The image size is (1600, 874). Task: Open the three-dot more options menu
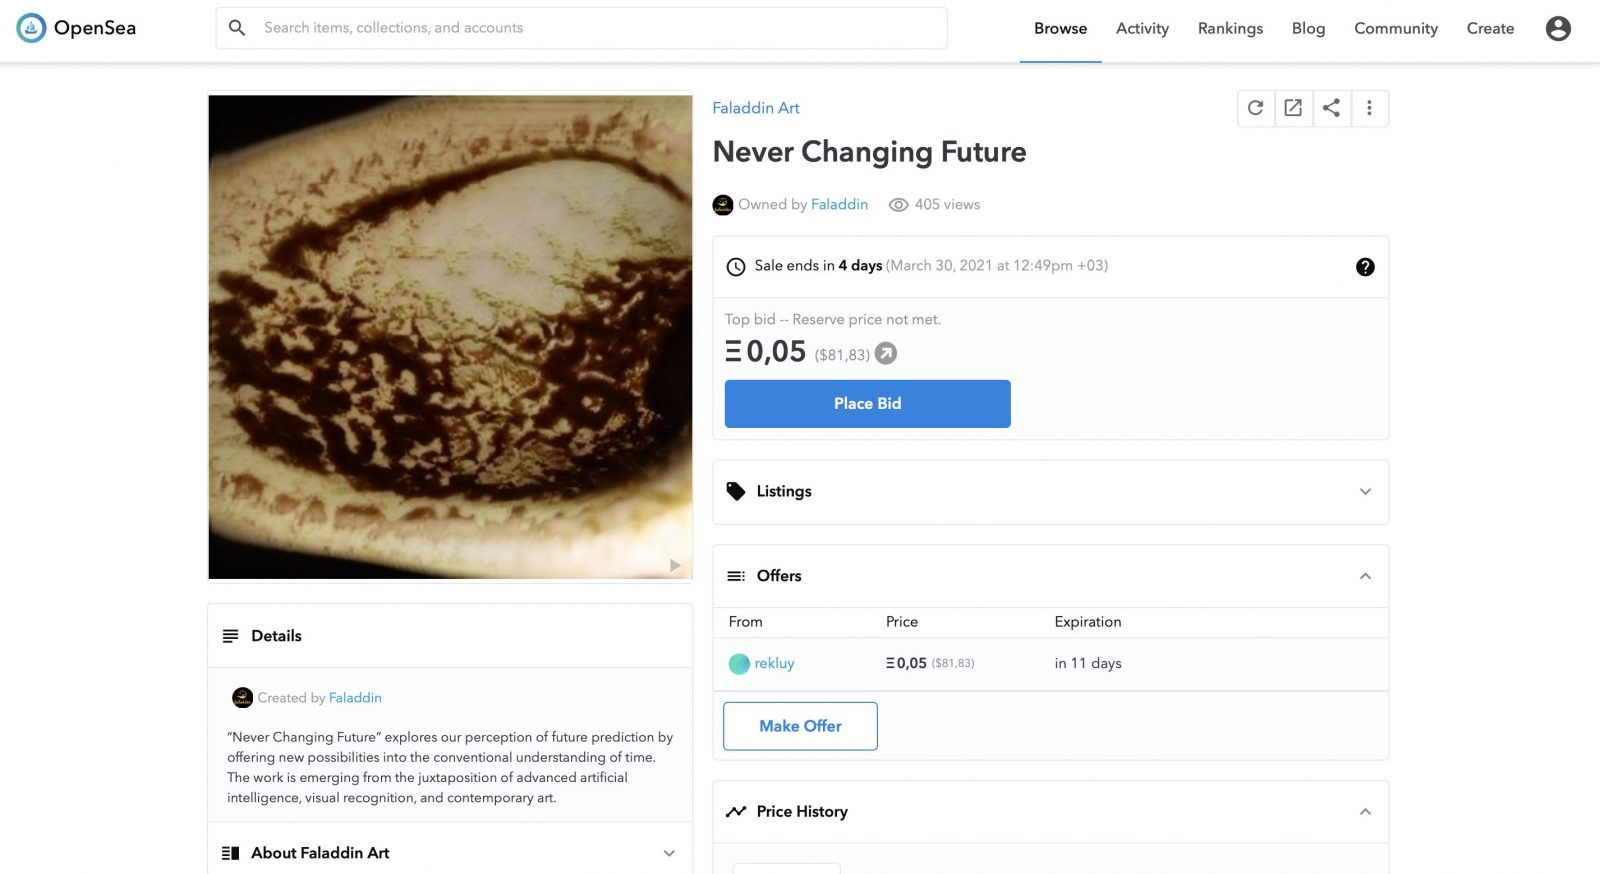(x=1369, y=108)
